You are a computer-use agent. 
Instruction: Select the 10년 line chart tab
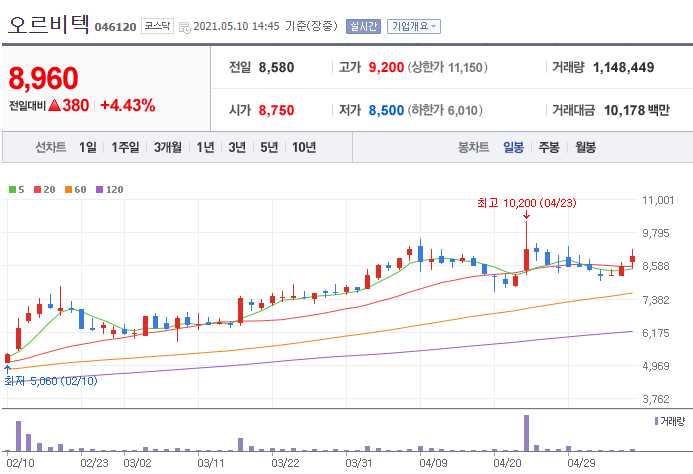pyautogui.click(x=304, y=147)
